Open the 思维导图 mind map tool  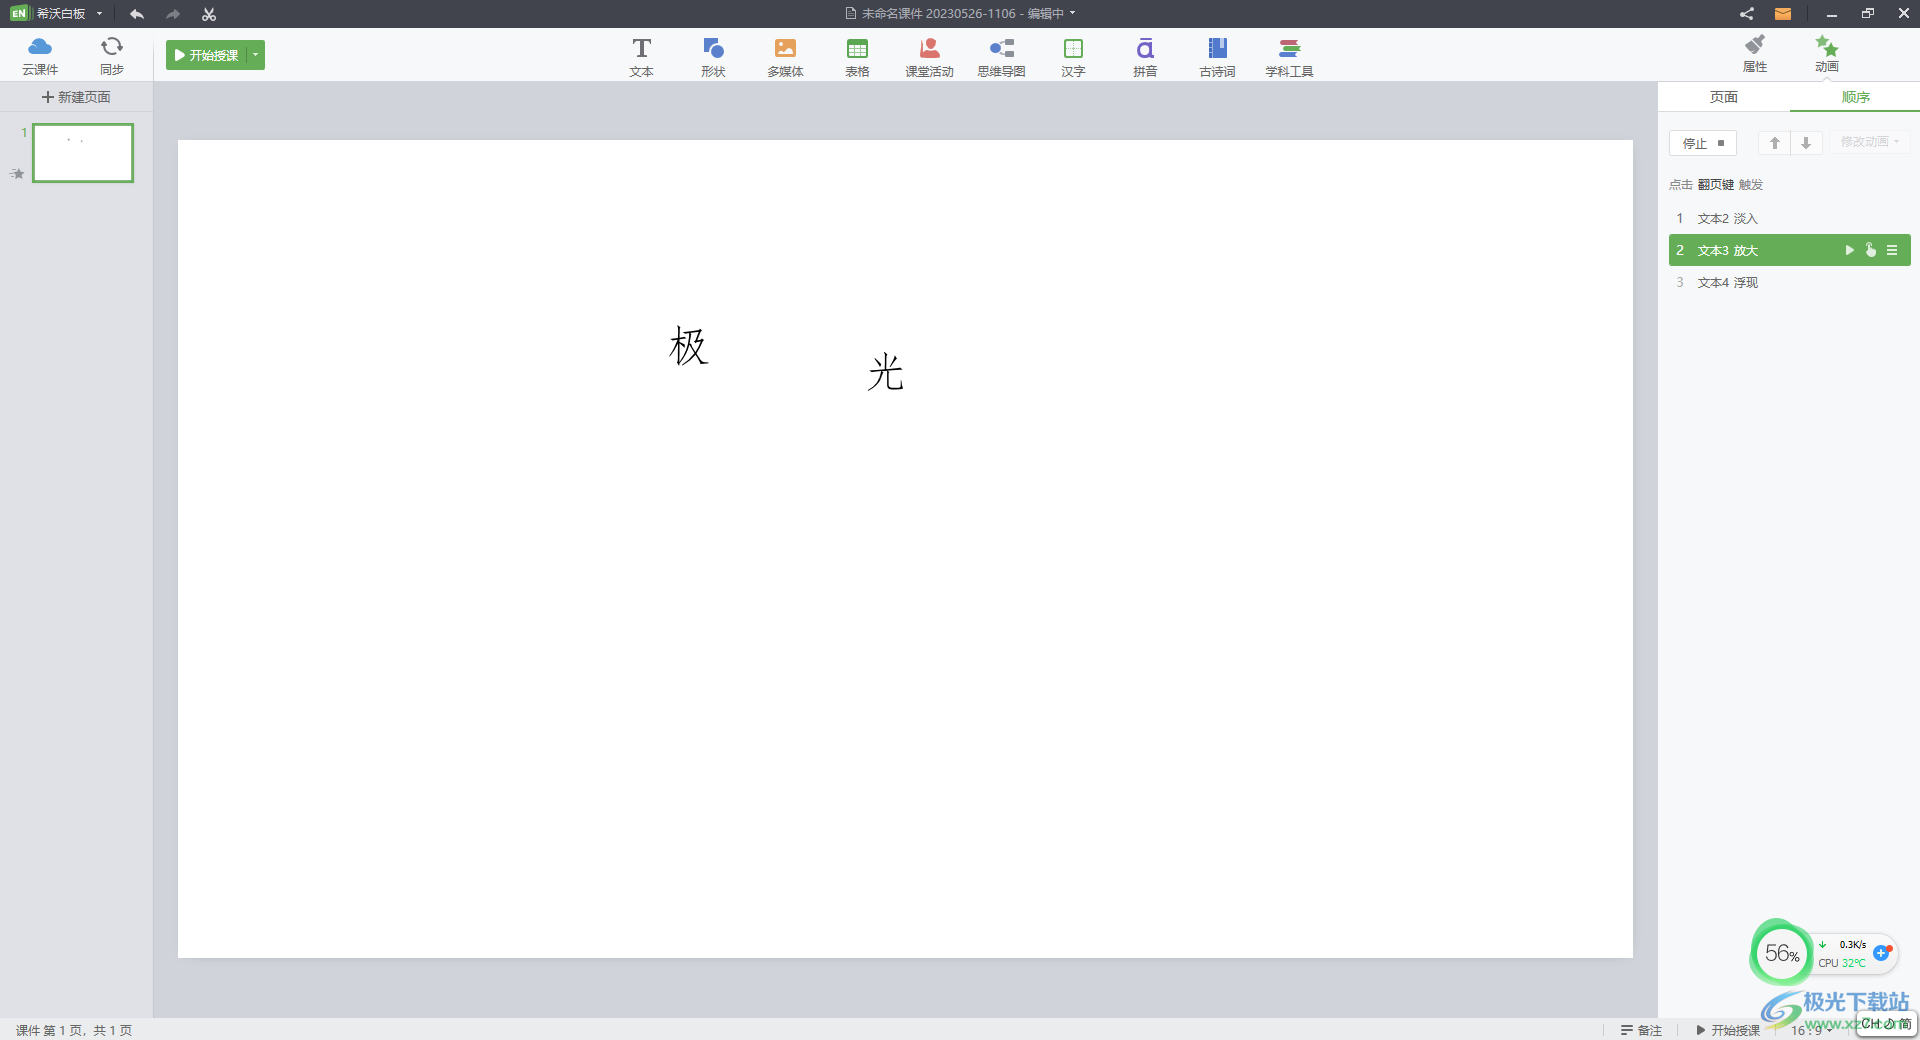click(x=1001, y=57)
